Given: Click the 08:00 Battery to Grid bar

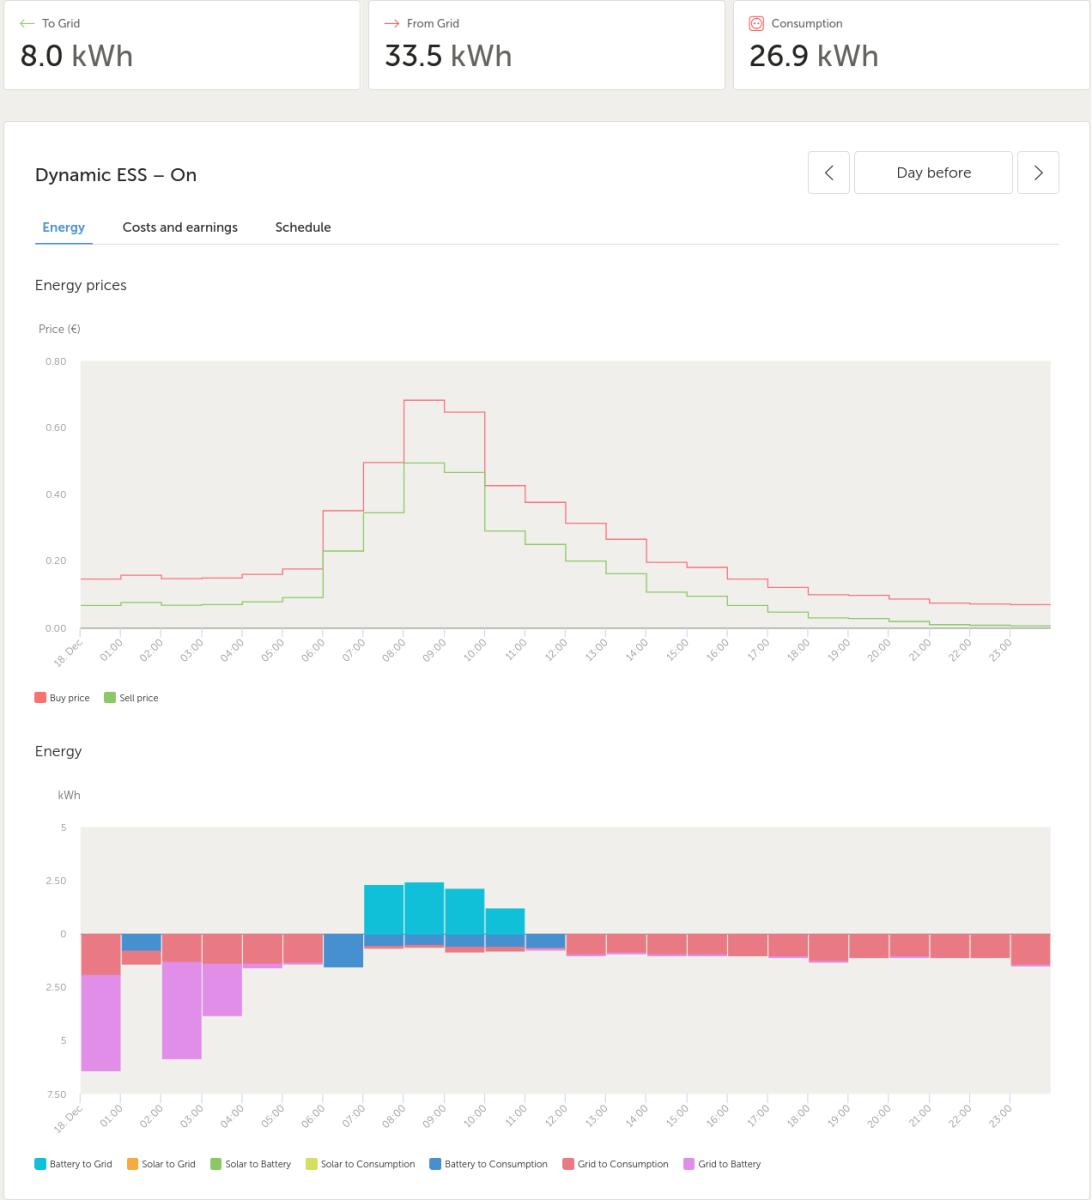Looking at the screenshot, I should click(424, 908).
